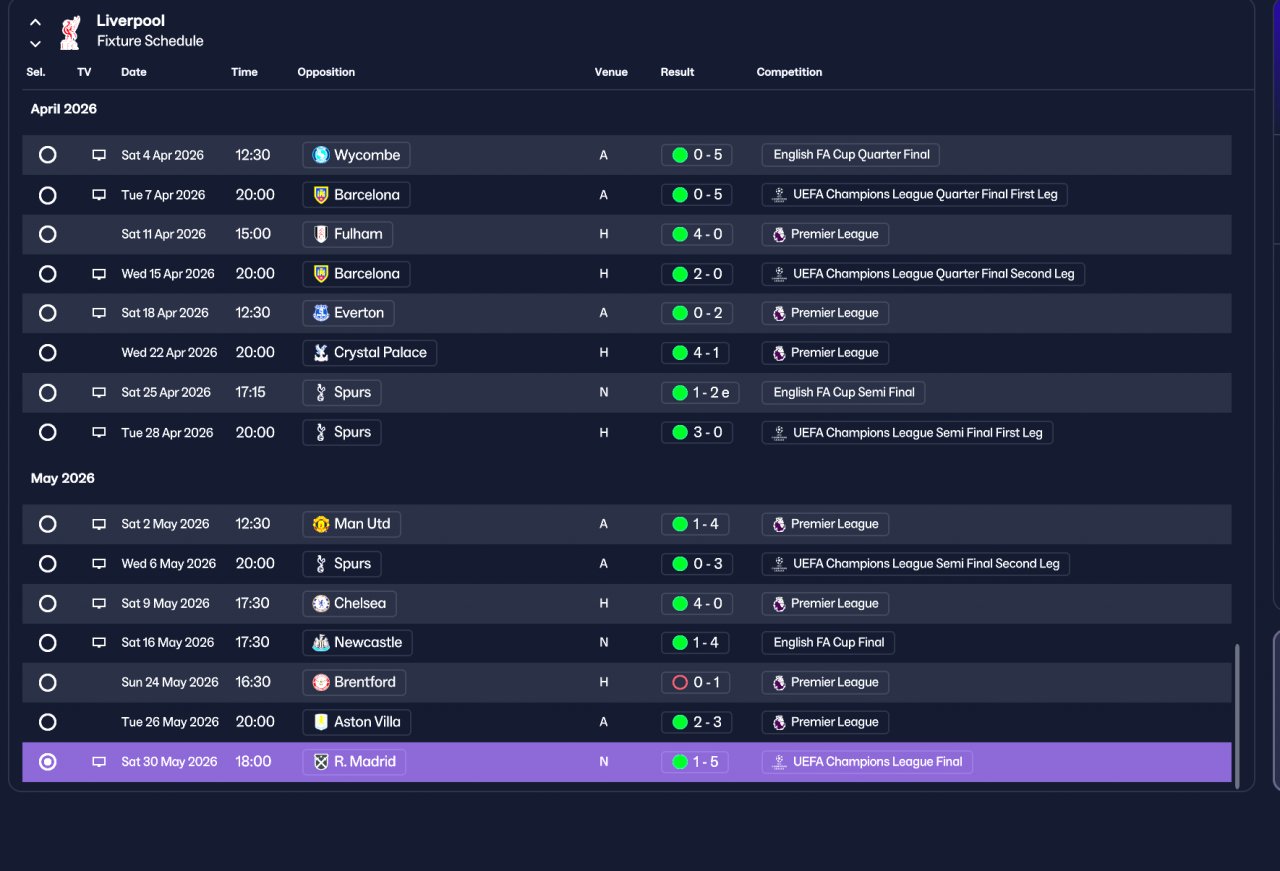Go to next team with down chevron

click(x=35, y=43)
